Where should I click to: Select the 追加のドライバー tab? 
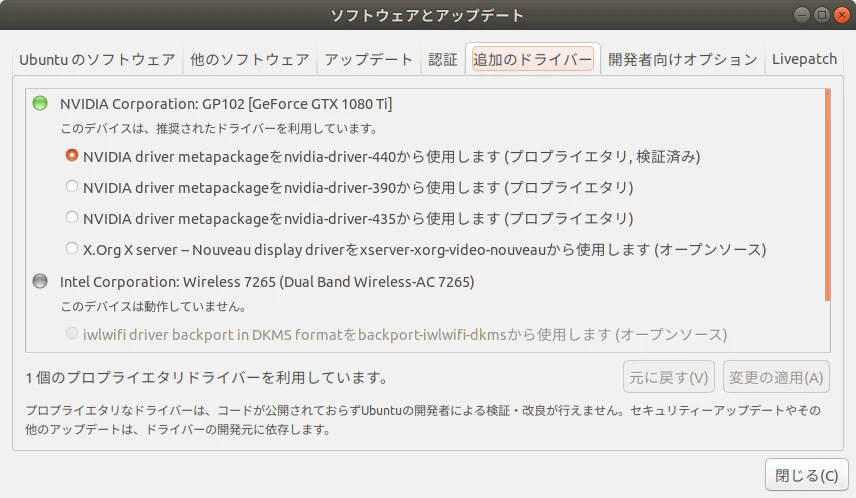tap(533, 58)
